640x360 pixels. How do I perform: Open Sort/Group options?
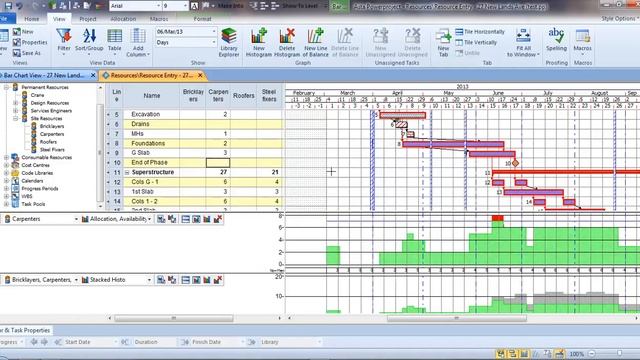[x=89, y=42]
